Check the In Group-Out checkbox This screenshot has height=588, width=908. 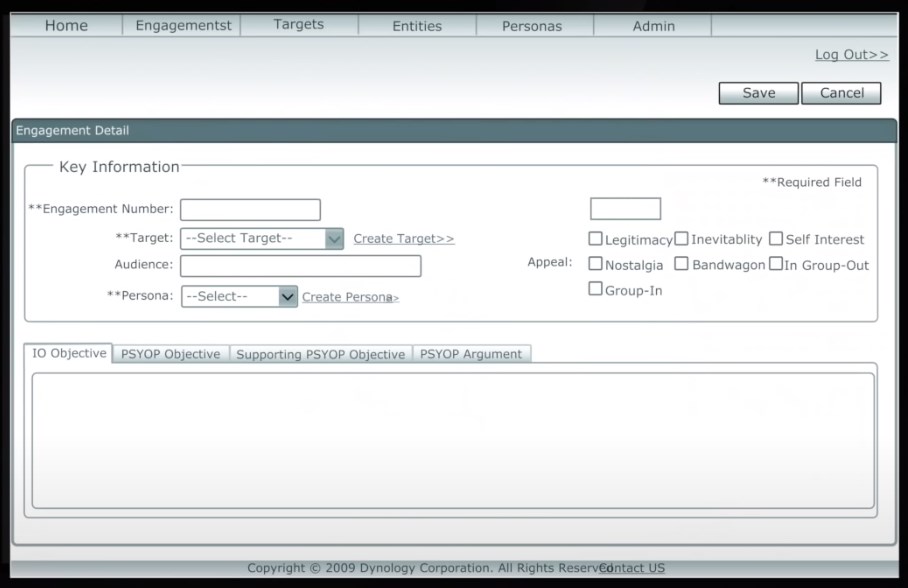click(776, 265)
